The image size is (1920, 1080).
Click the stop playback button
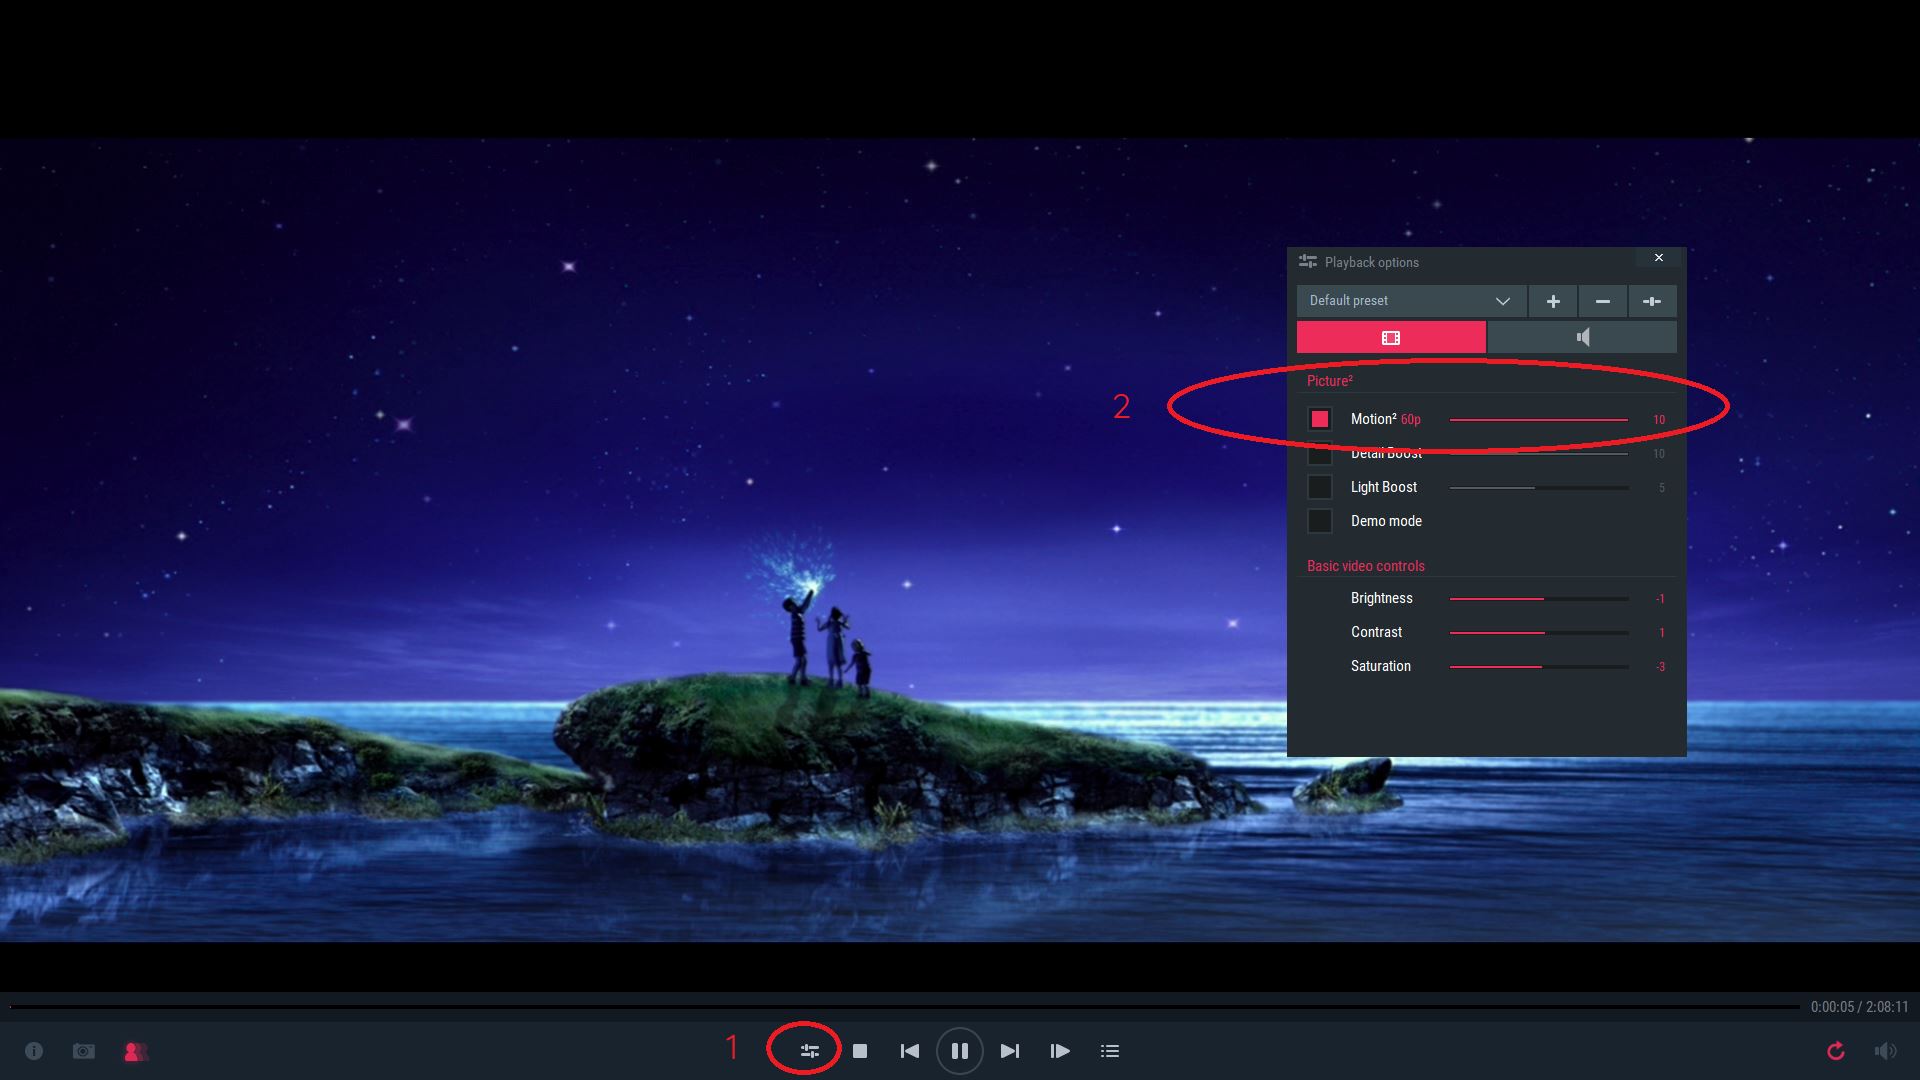click(858, 1051)
